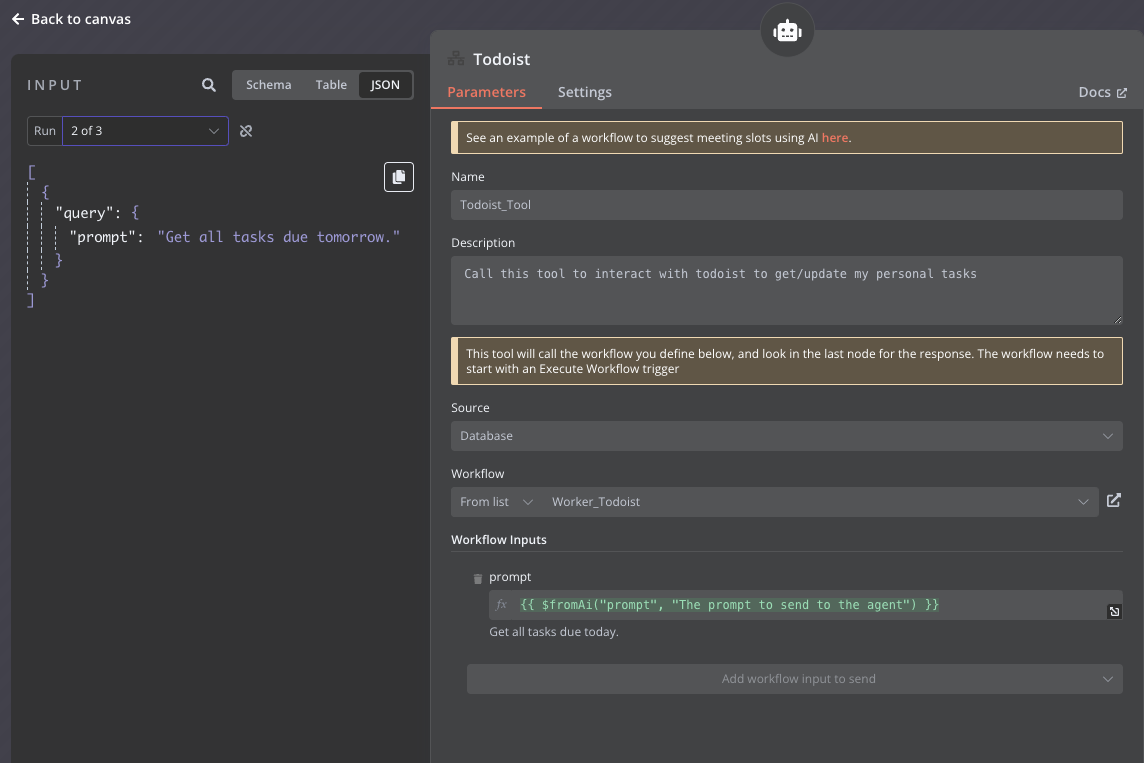Screen dimensions: 1144x763
Task: Click the Workflow Inputs heading
Action: pyautogui.click(x=499, y=540)
